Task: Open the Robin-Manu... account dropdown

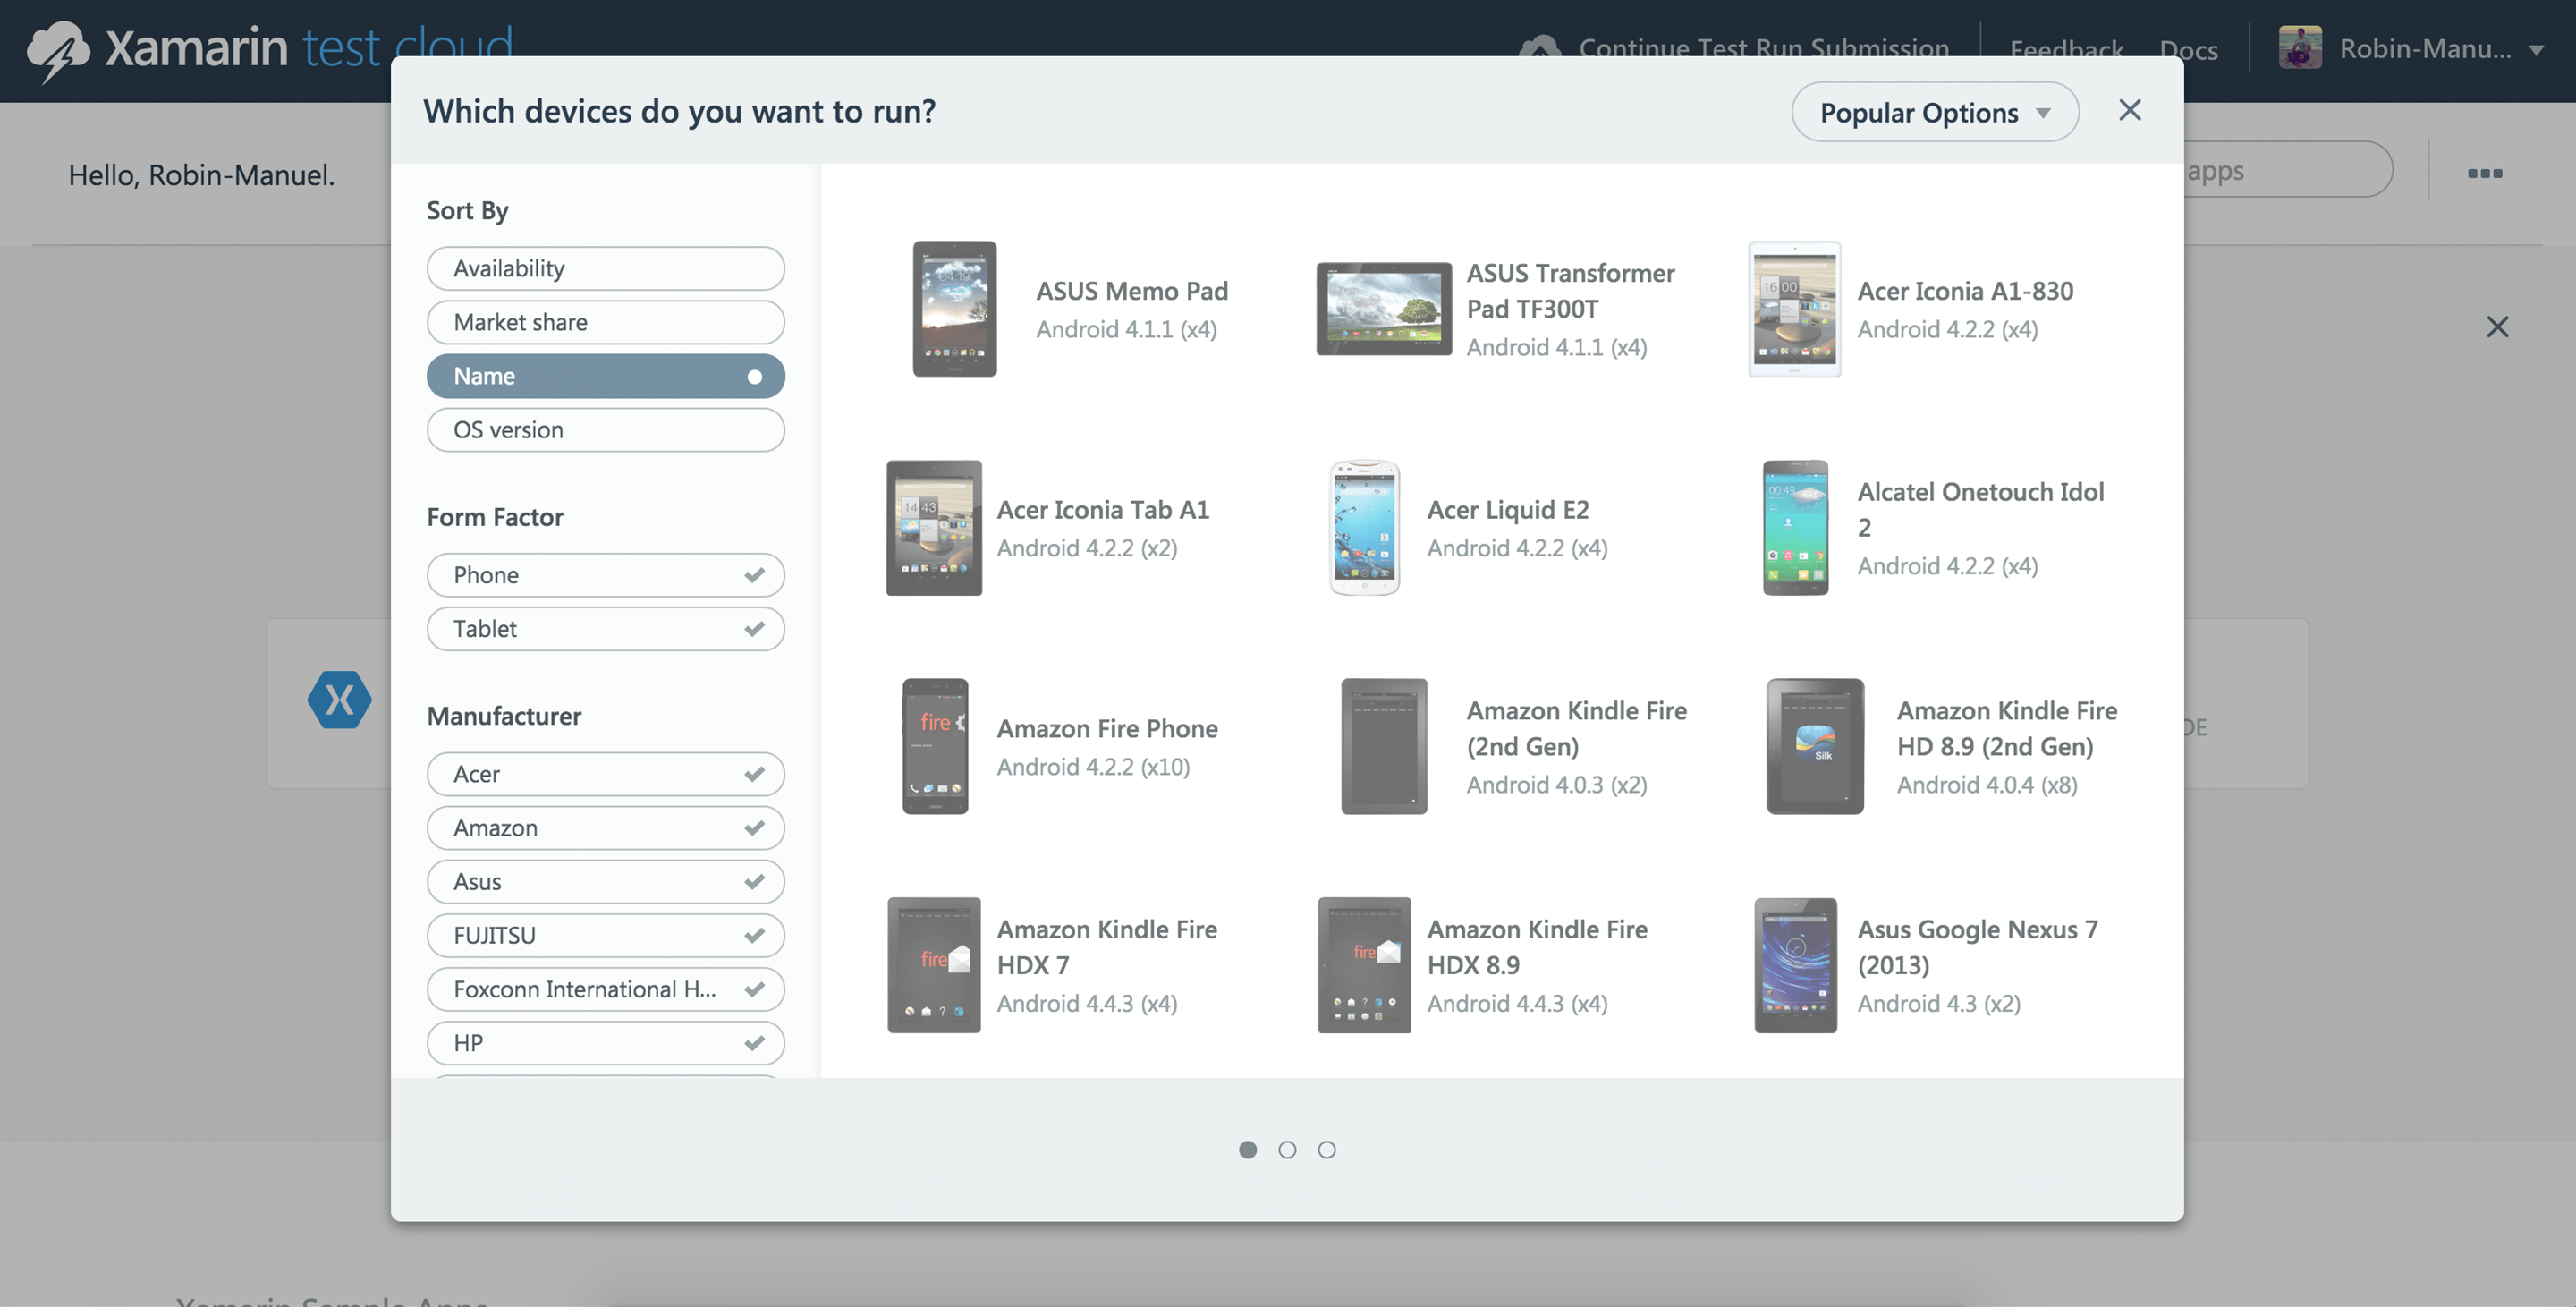Action: coord(2441,48)
